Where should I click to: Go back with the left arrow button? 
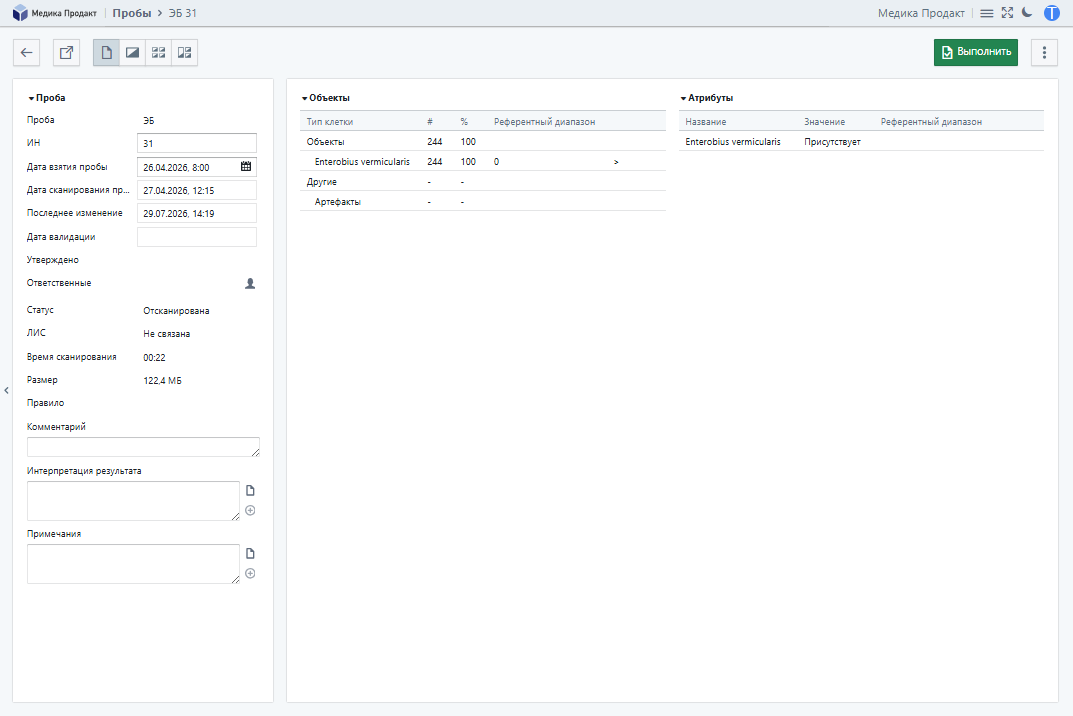(27, 53)
